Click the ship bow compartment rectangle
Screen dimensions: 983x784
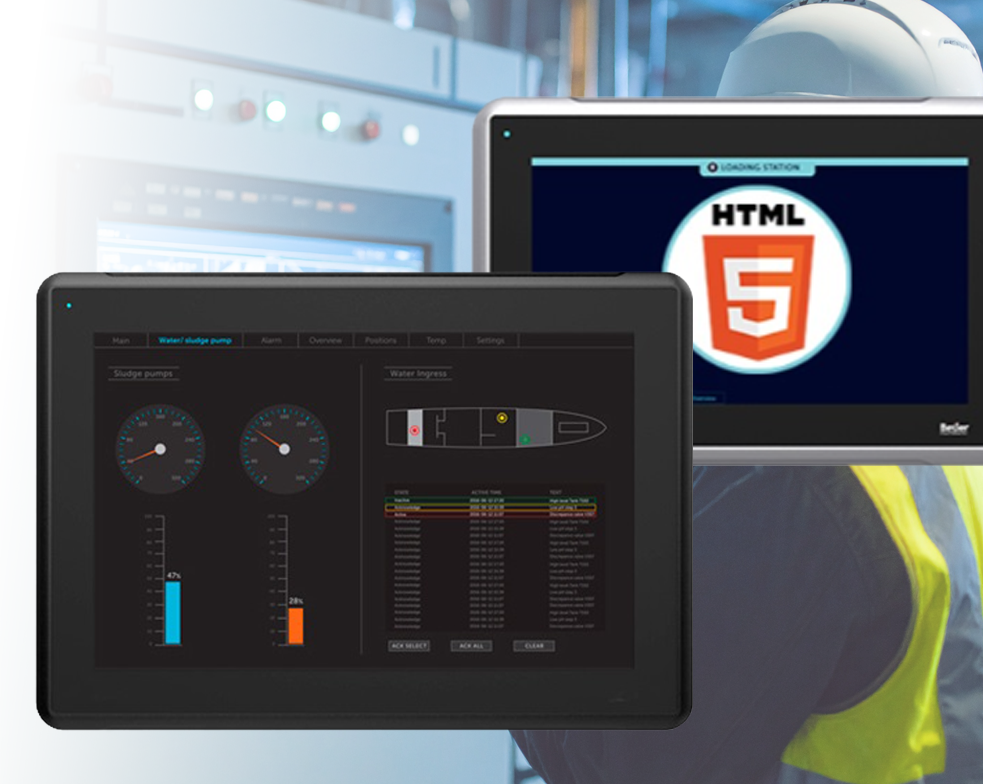[573, 427]
